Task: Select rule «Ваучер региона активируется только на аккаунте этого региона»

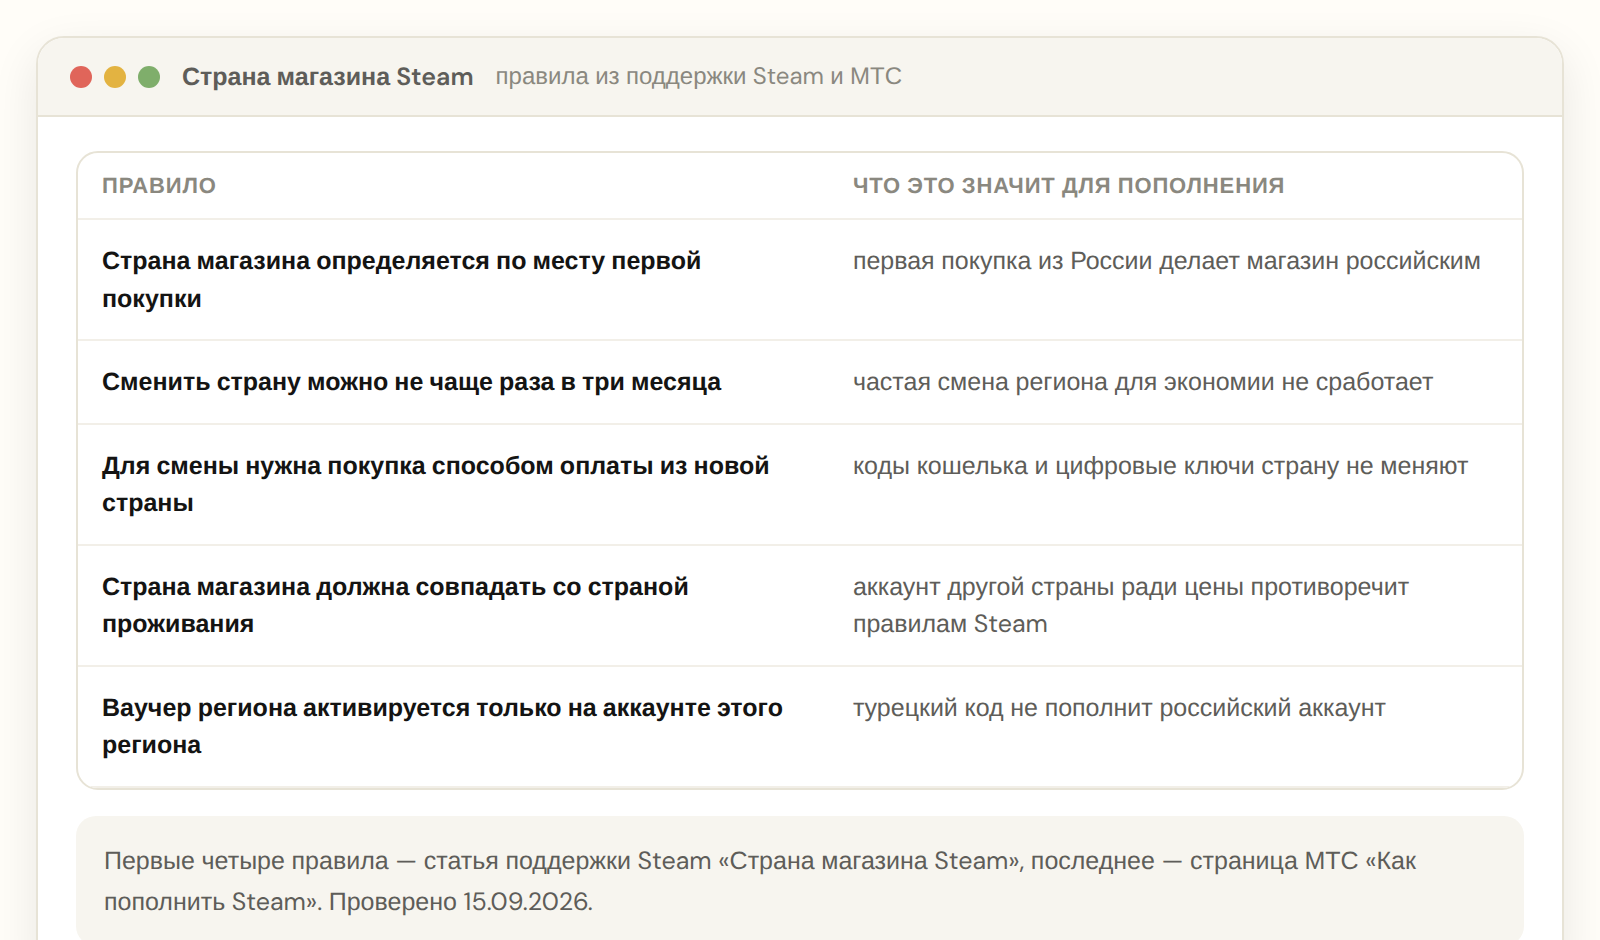Action: (442, 726)
